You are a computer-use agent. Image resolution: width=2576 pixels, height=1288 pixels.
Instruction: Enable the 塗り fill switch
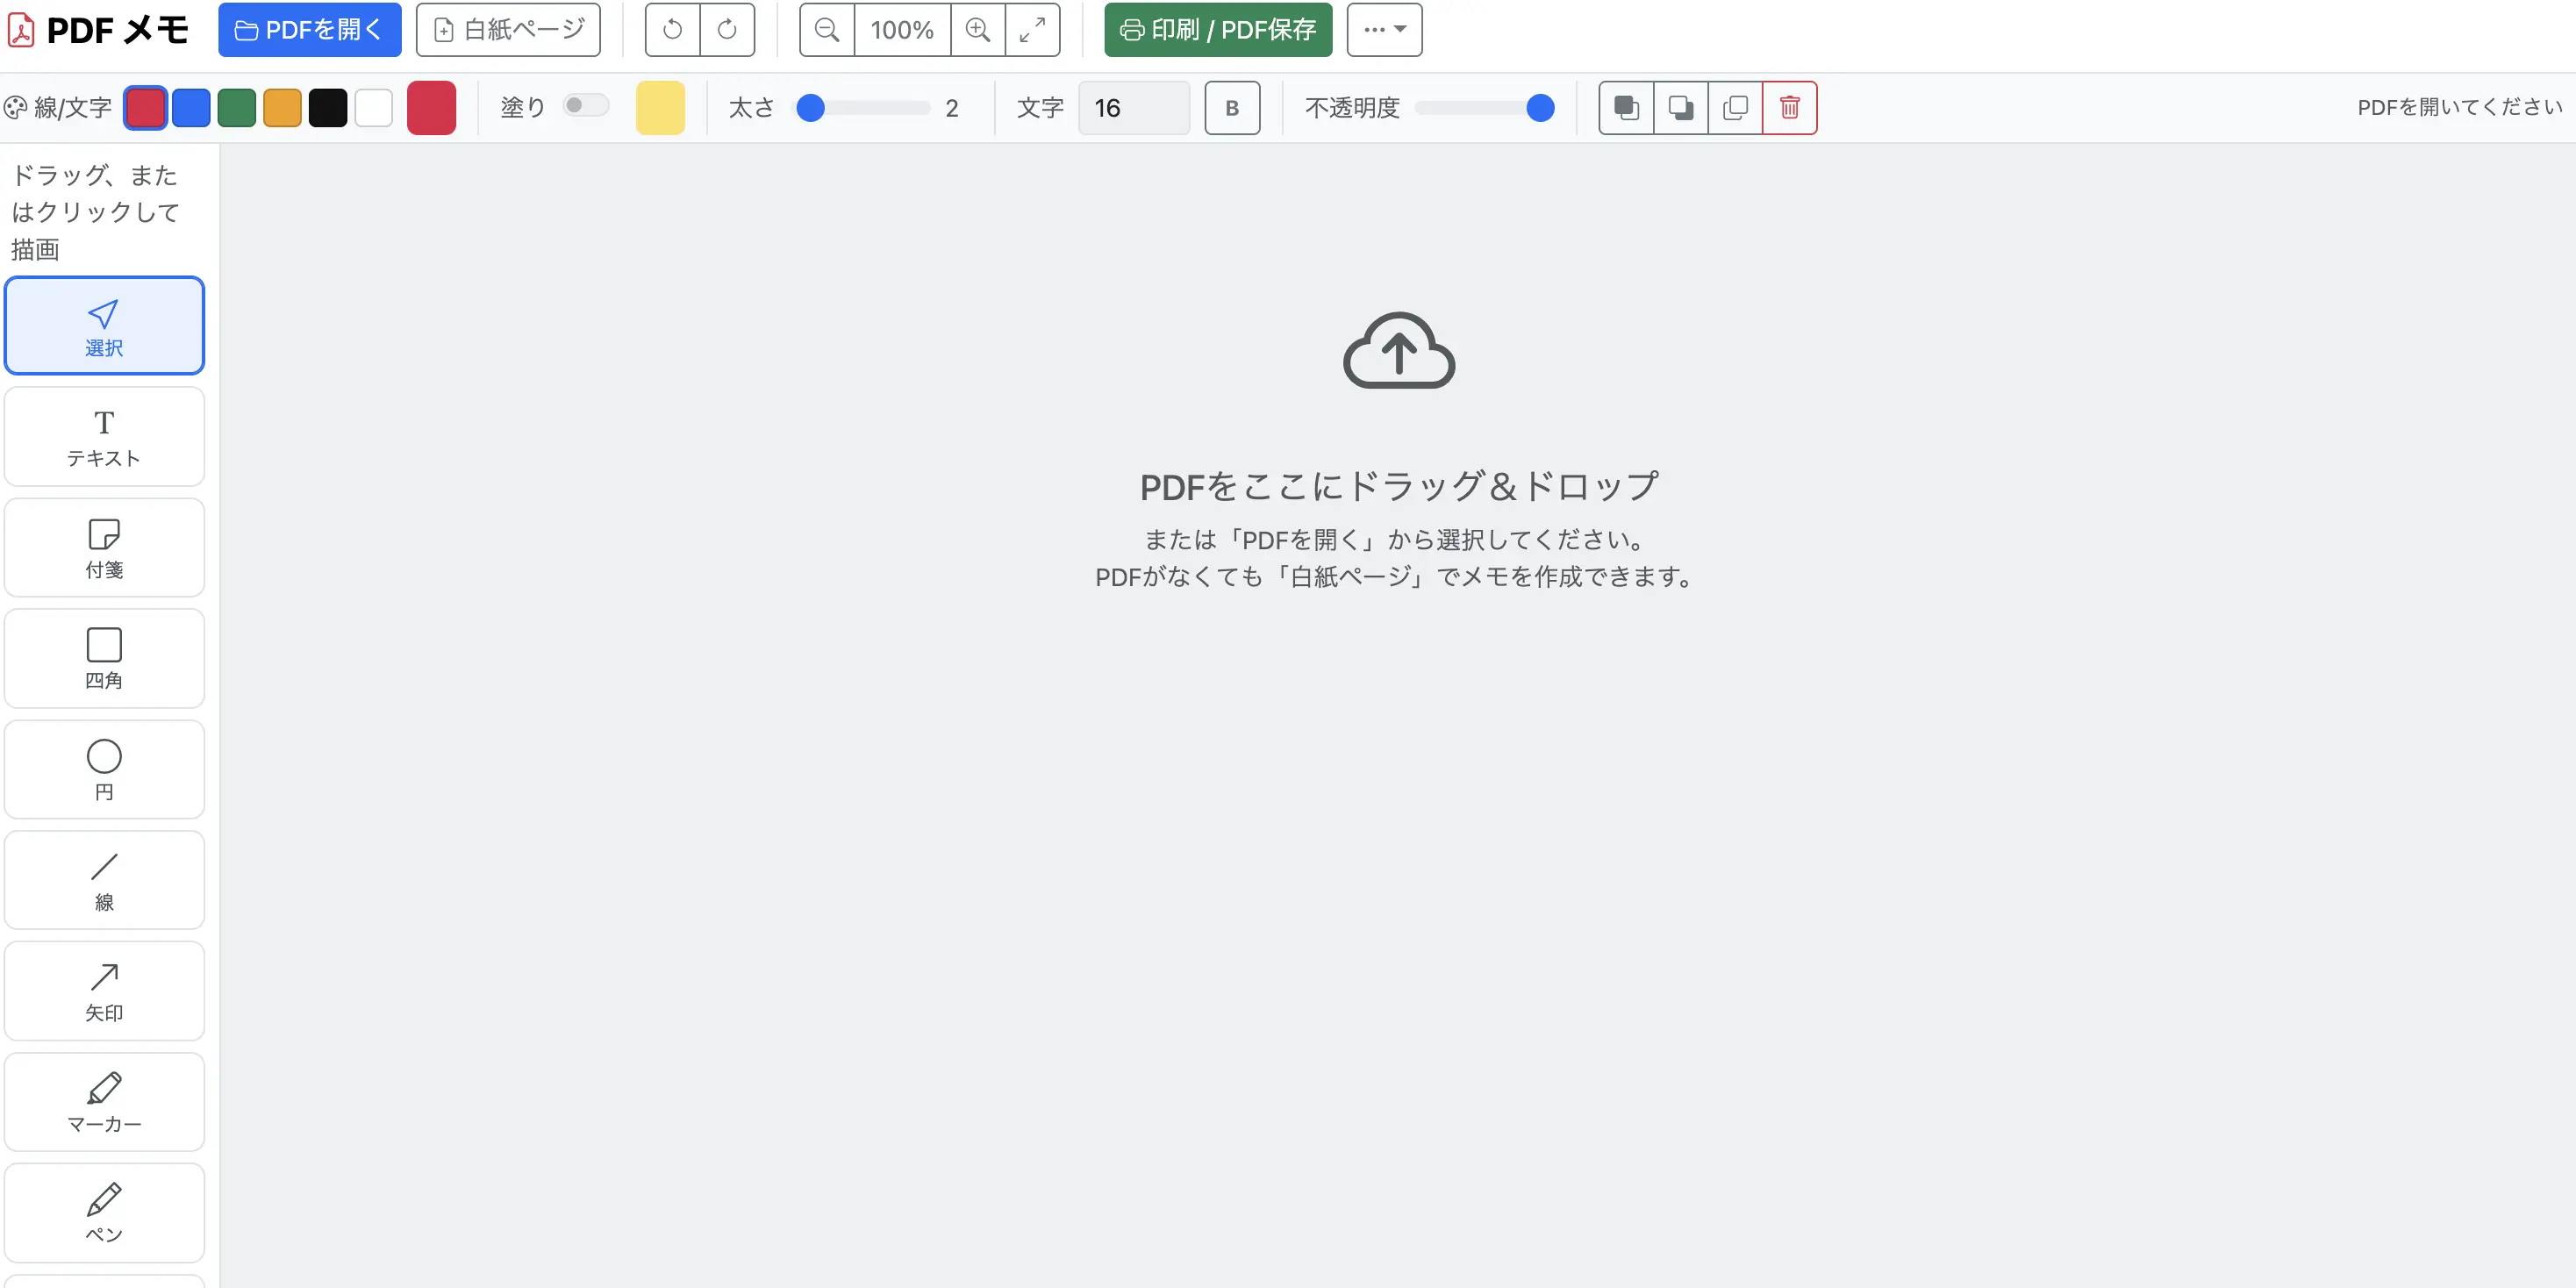586,106
